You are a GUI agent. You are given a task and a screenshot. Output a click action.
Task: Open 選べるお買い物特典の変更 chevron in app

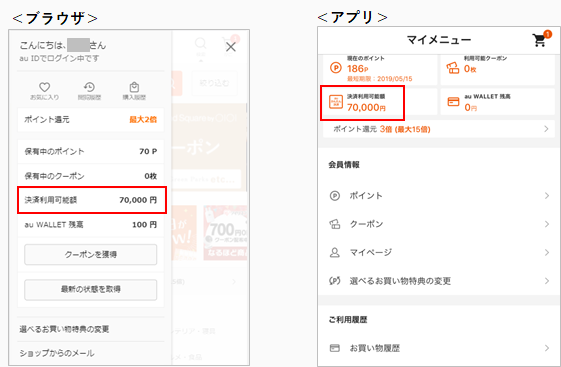[546, 281]
